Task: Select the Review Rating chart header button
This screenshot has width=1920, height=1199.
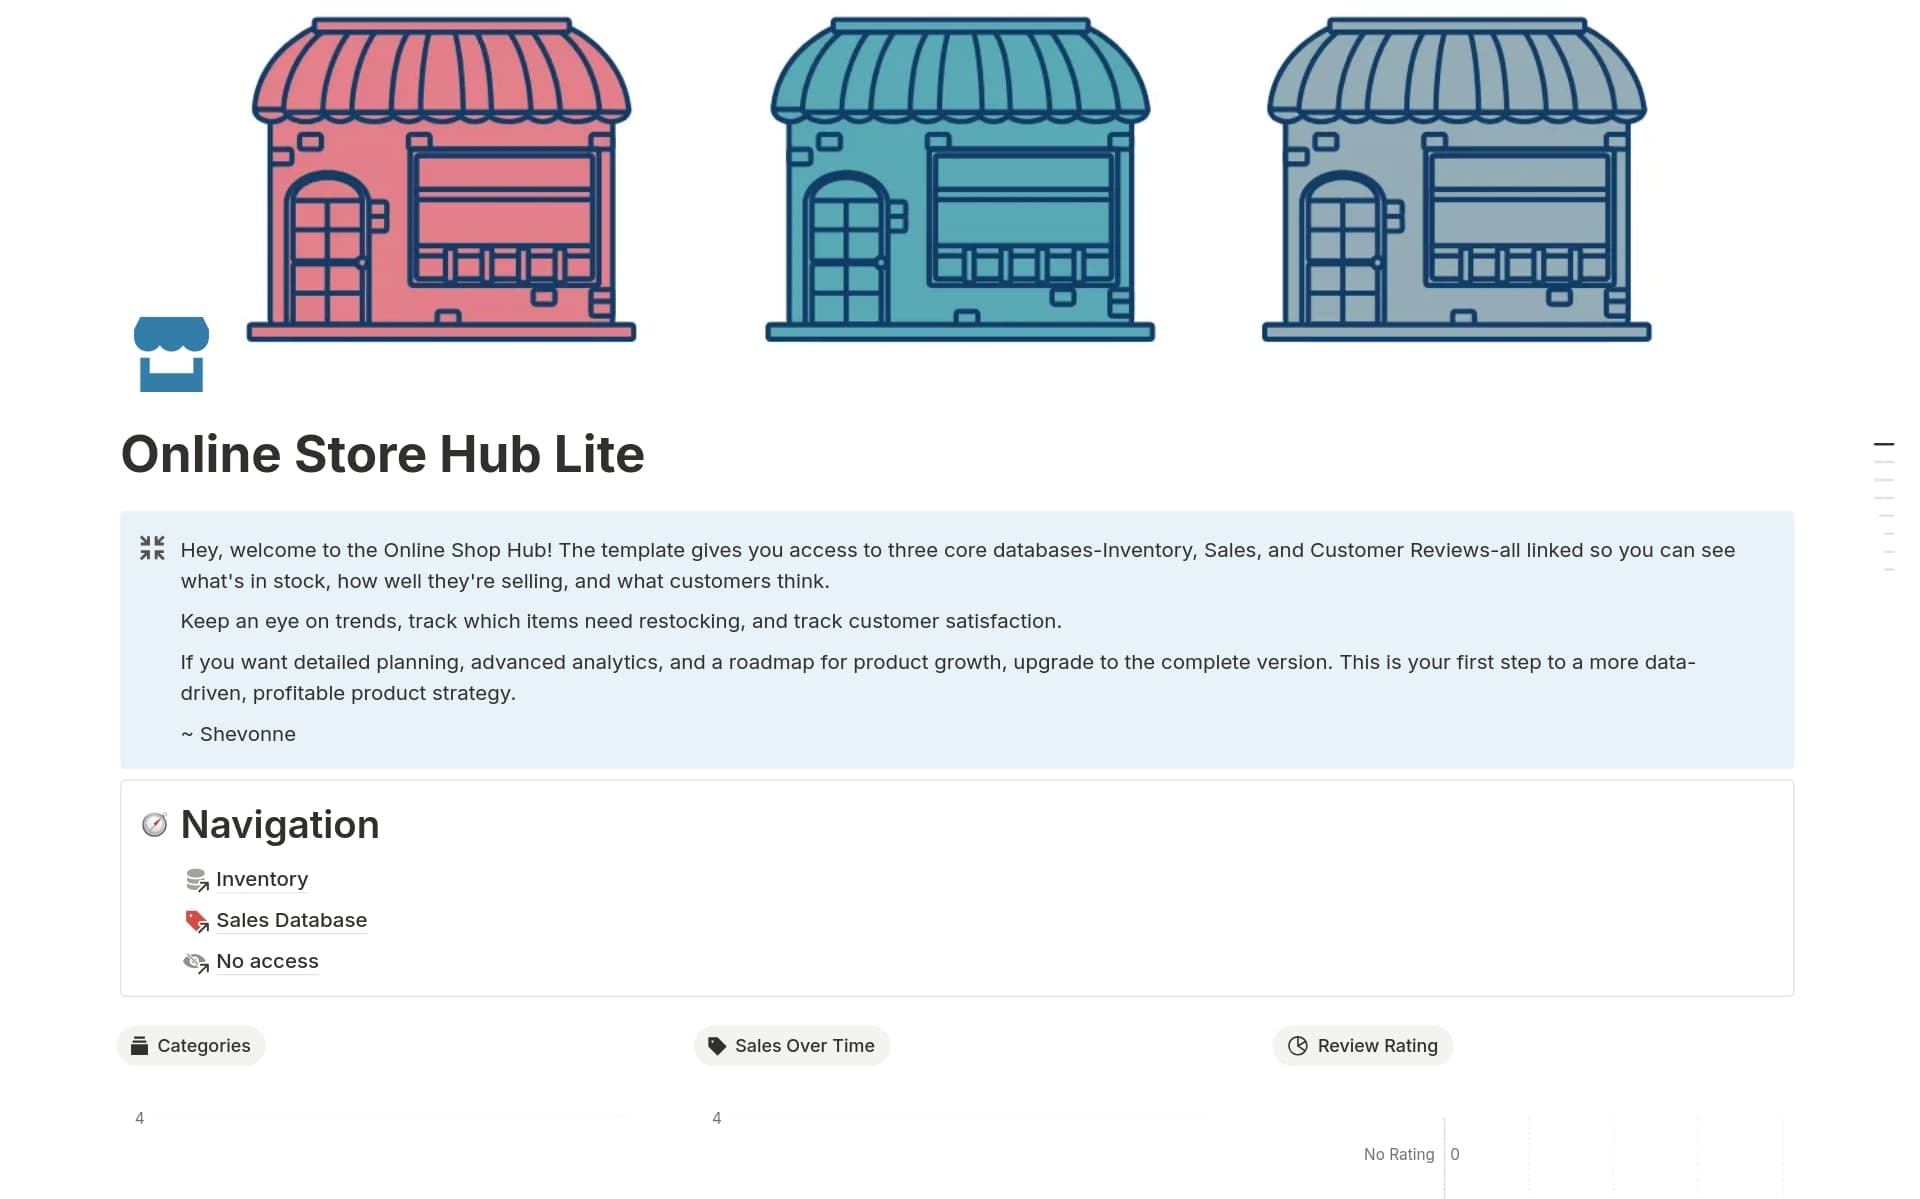Action: pos(1362,1045)
